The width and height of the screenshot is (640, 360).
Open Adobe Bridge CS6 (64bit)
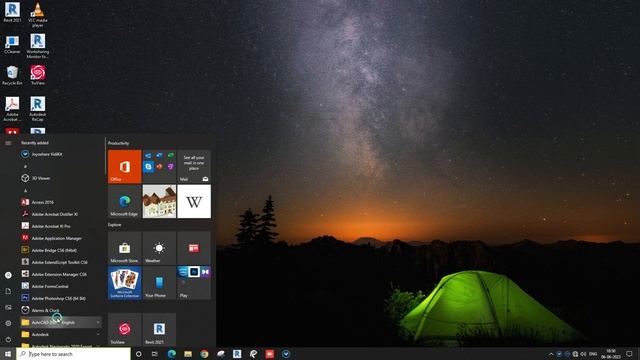coord(60,250)
